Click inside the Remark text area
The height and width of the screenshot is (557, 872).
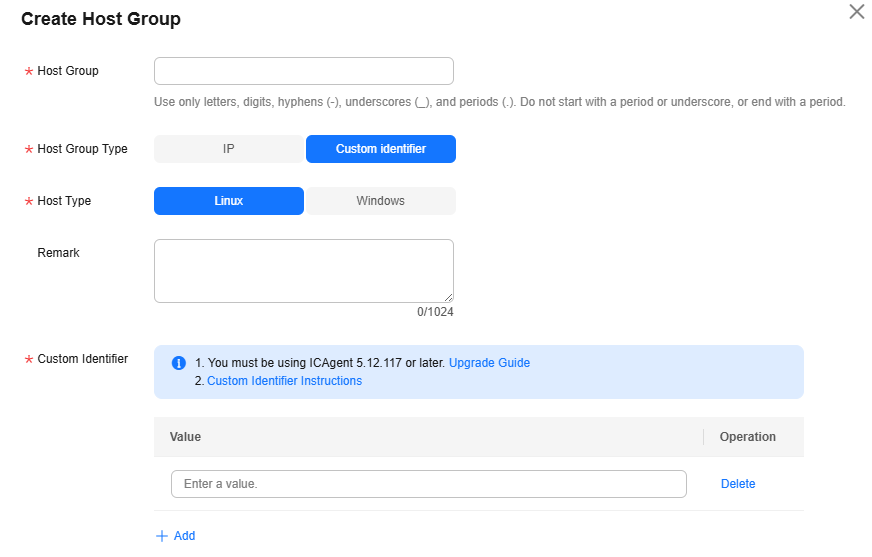(x=304, y=271)
